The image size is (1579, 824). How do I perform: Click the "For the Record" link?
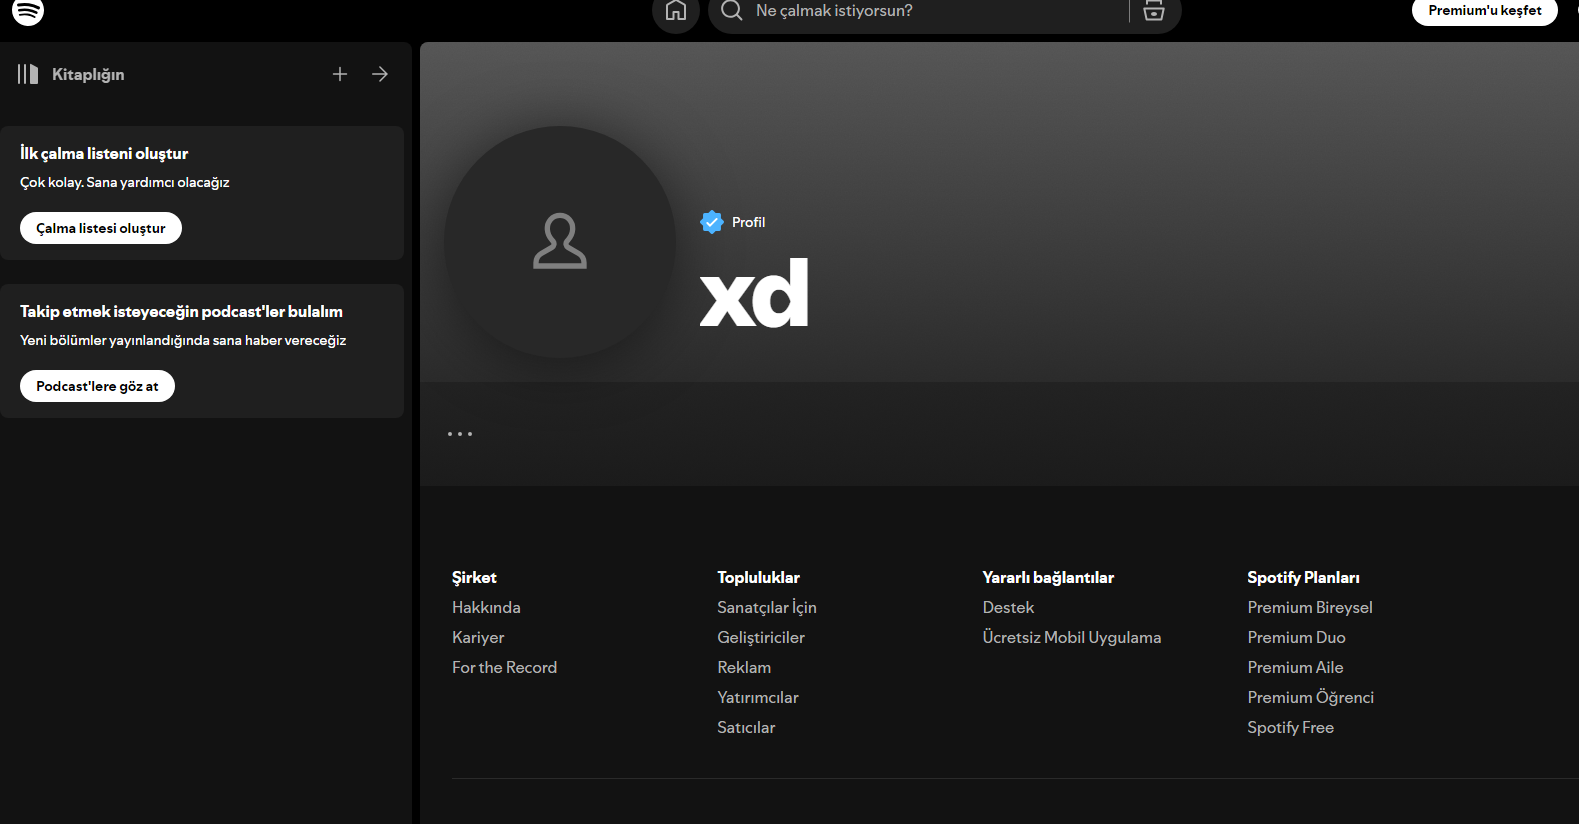504,667
